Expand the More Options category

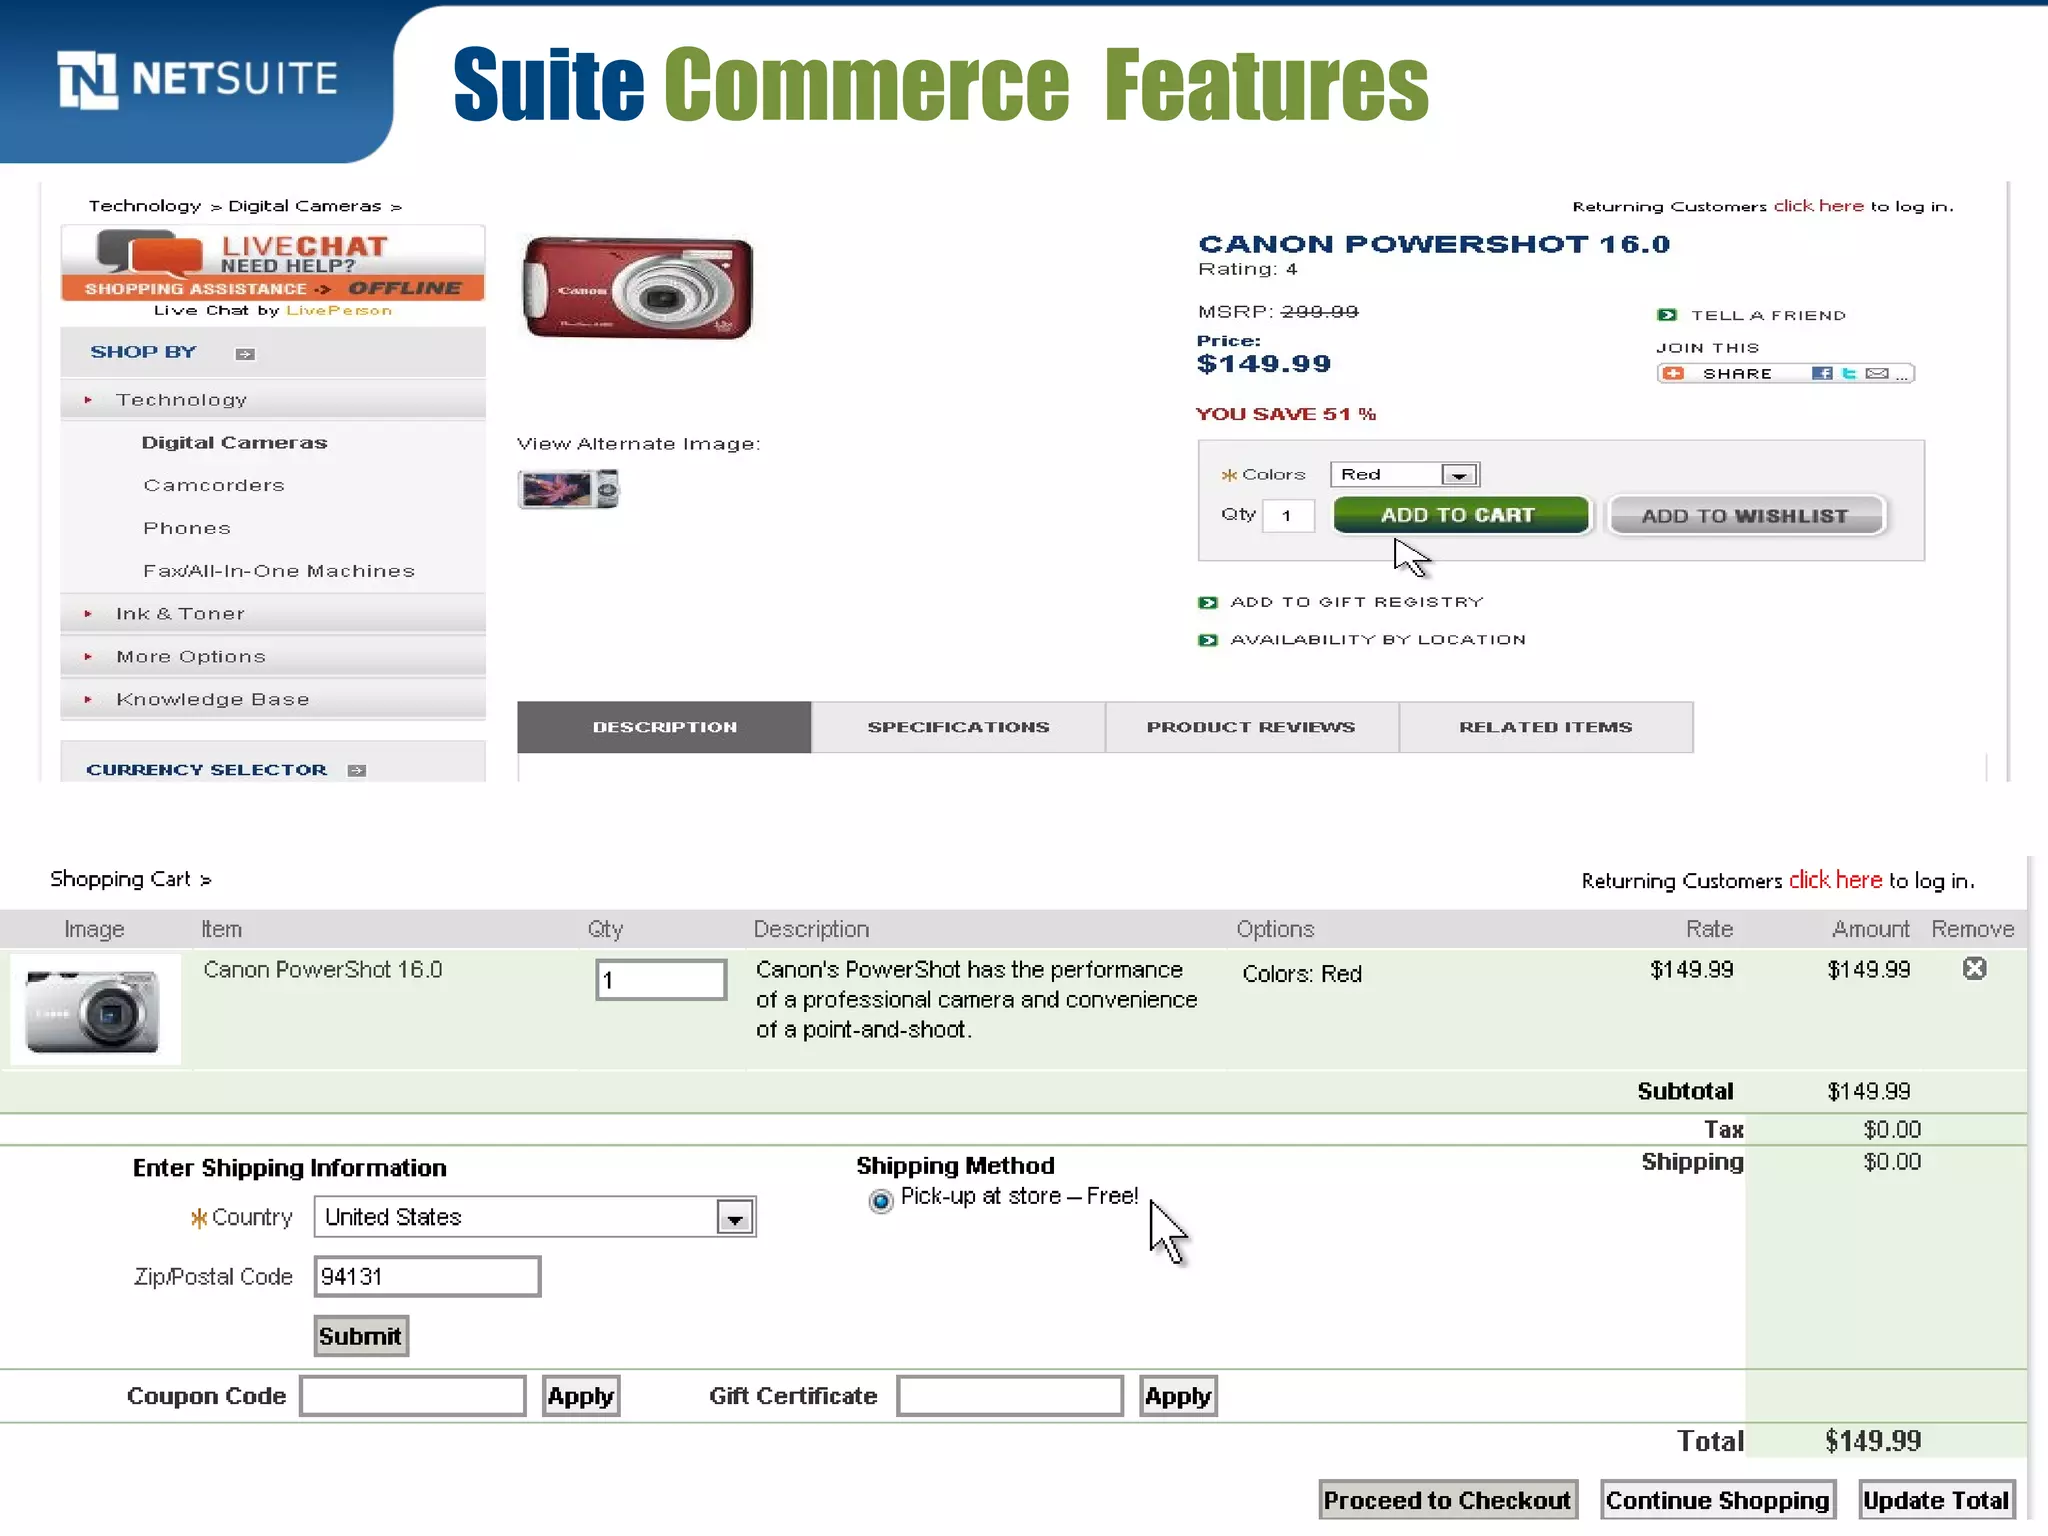click(273, 656)
